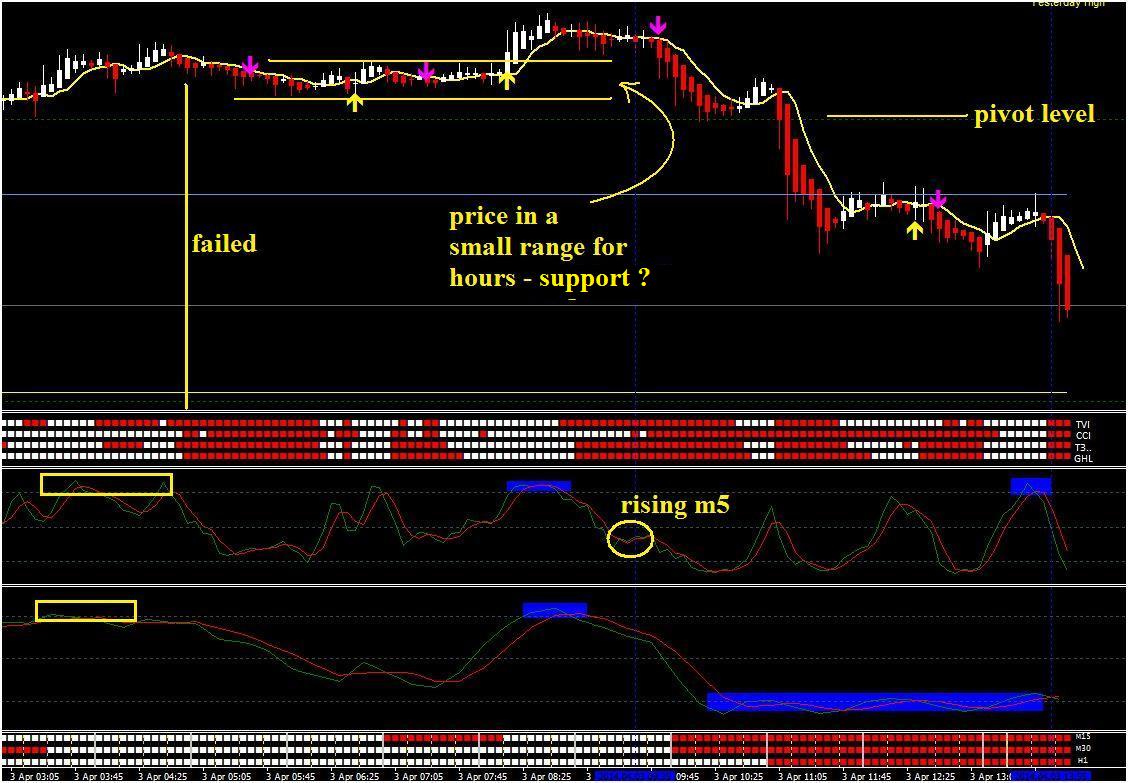Screen dimensions: 1128x783
Task: Click the yellow circle marking rising m5
Action: [x=630, y=539]
